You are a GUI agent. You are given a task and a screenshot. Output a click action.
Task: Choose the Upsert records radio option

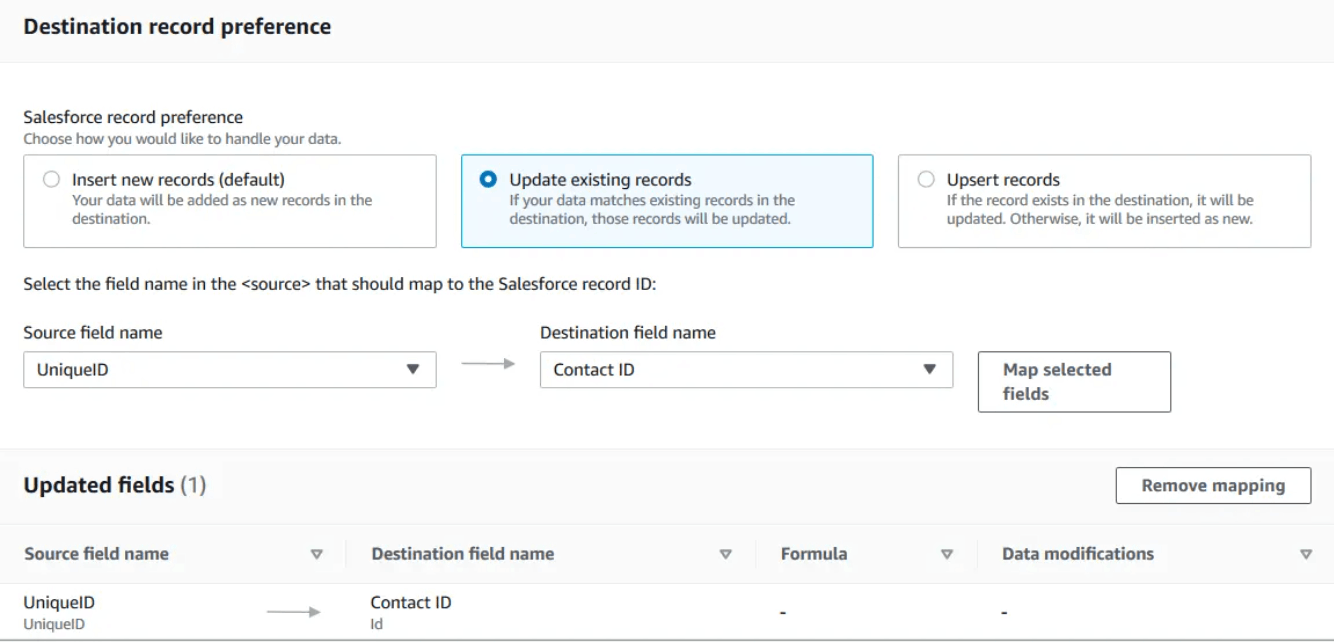[x=926, y=180]
